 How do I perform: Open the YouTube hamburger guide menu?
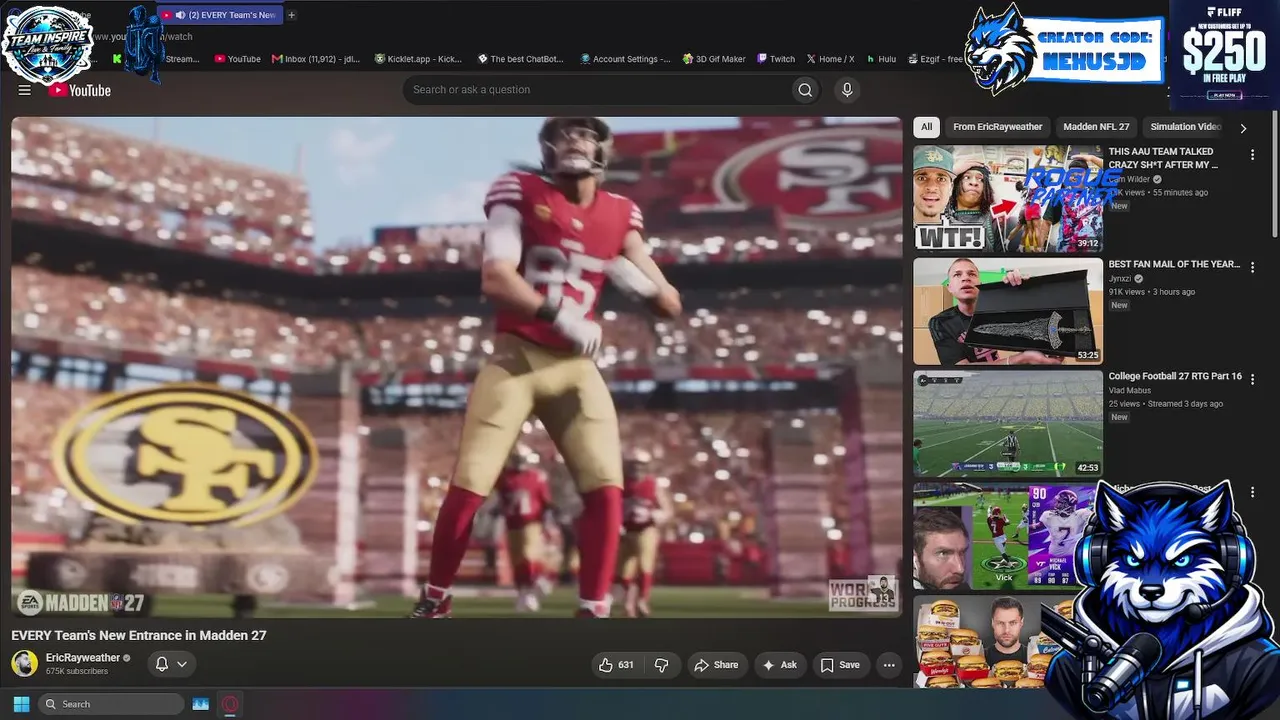(x=24, y=90)
